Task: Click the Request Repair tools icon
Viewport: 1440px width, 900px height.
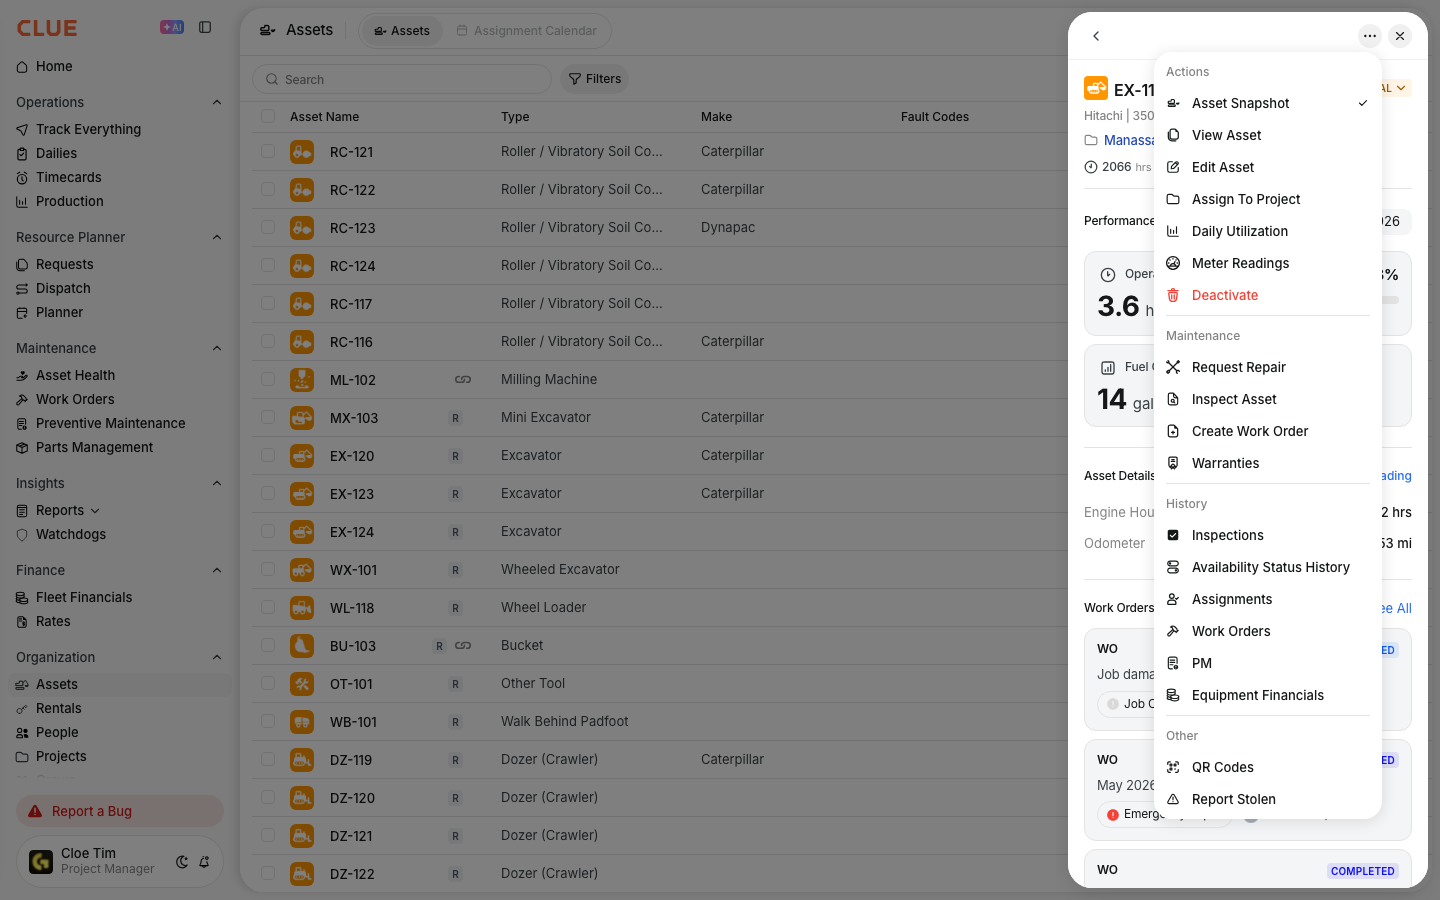Action: coord(1173,367)
